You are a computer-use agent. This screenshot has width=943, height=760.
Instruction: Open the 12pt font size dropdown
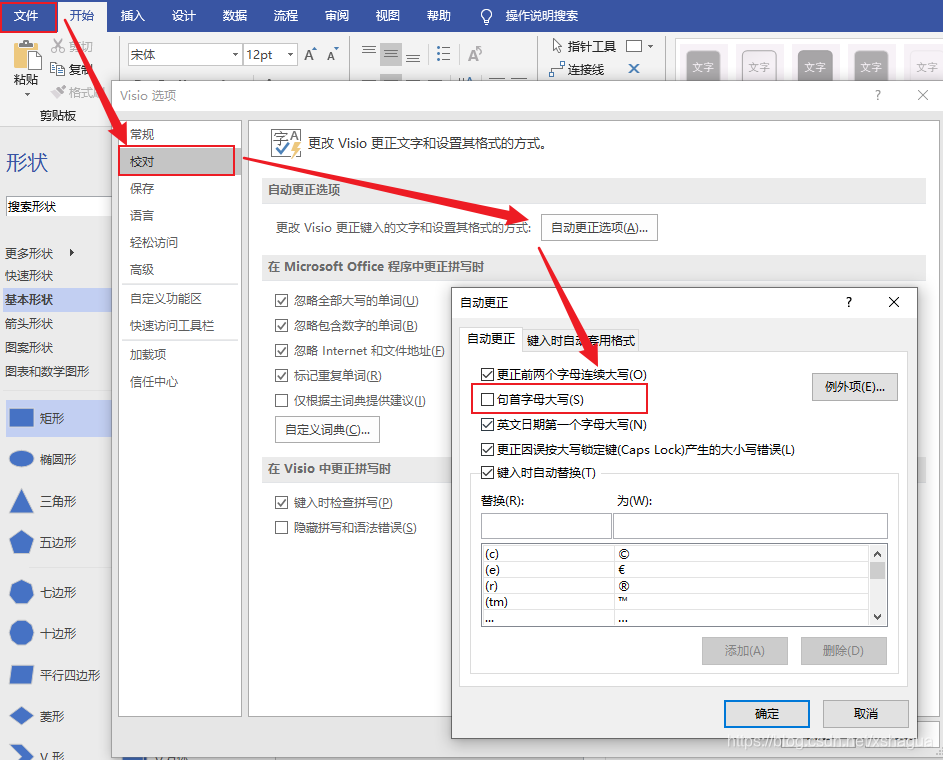pyautogui.click(x=290, y=55)
